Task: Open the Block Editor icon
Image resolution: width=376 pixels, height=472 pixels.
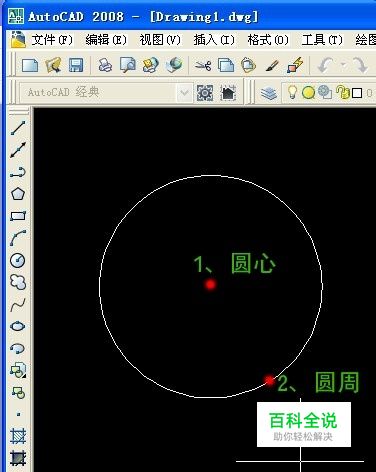Action: (x=295, y=65)
